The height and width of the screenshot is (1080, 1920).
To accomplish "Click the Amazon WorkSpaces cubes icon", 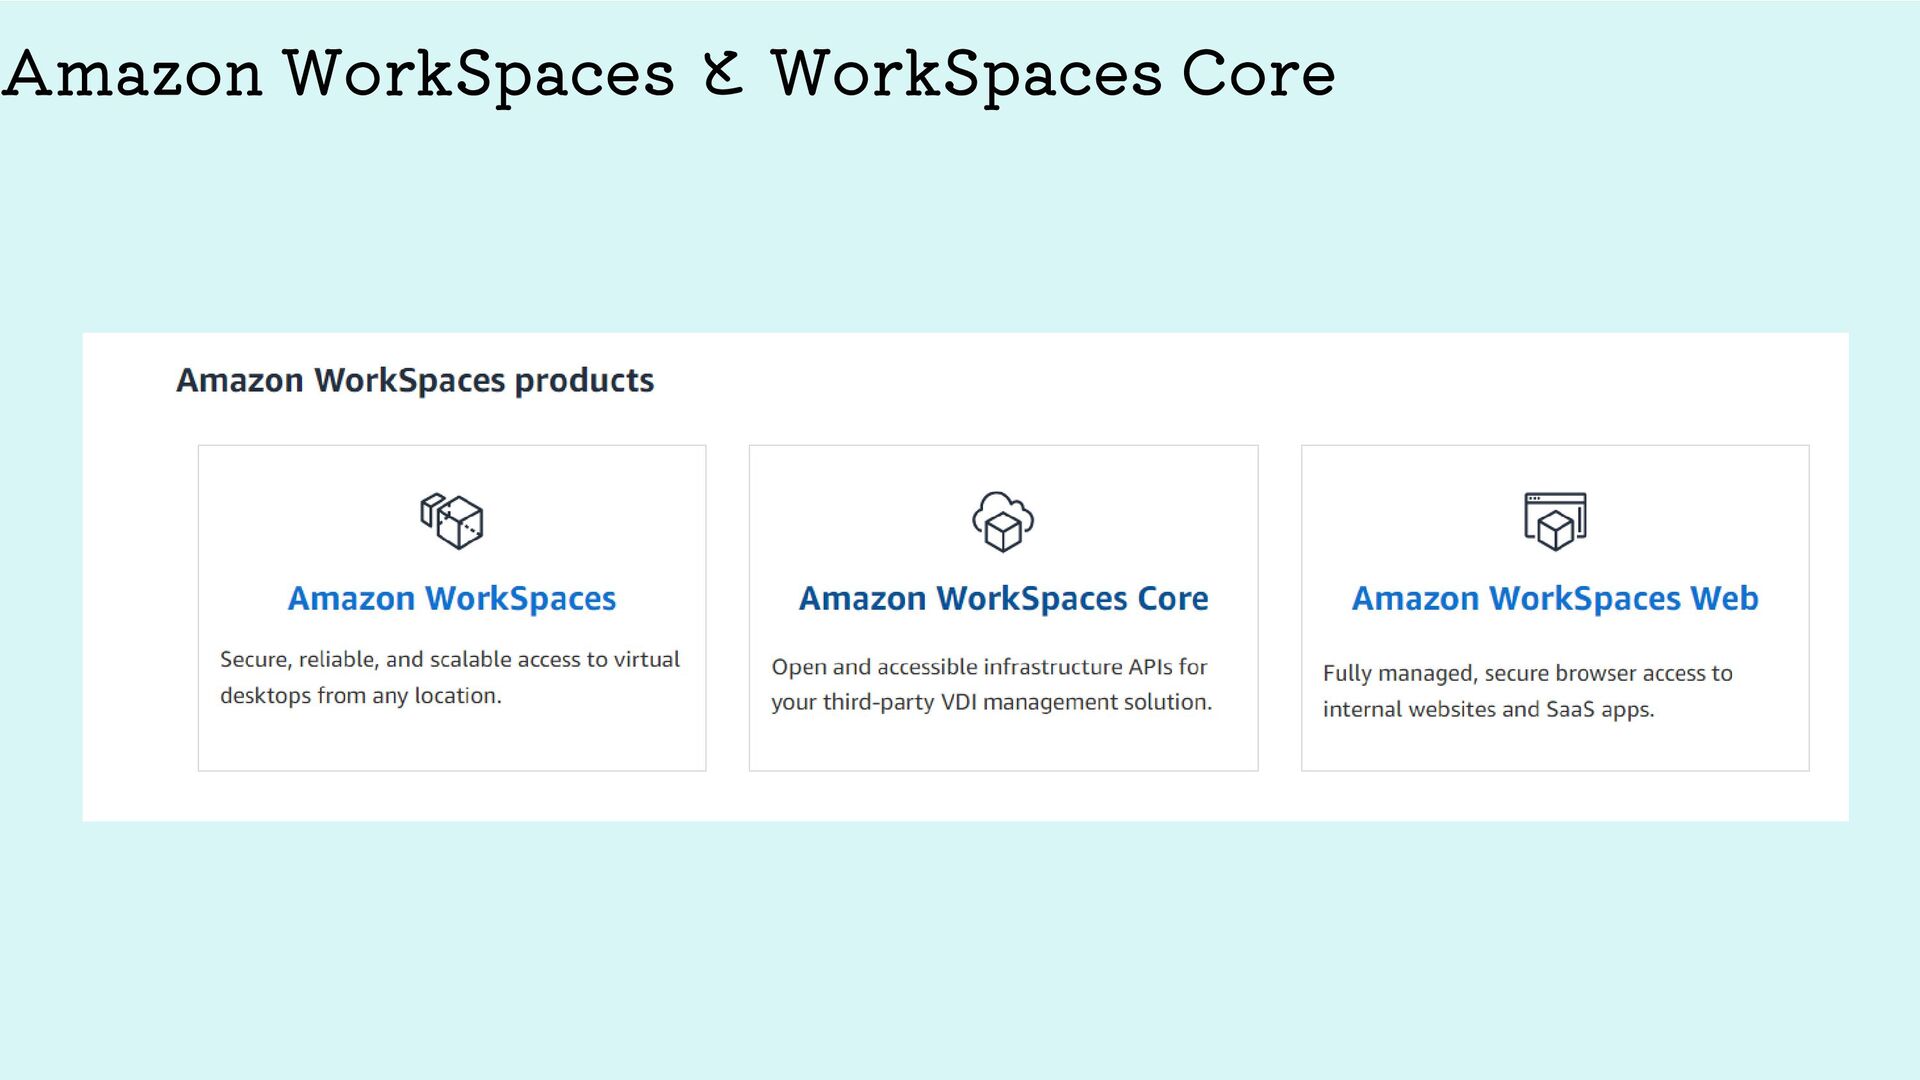I will 451,521.
